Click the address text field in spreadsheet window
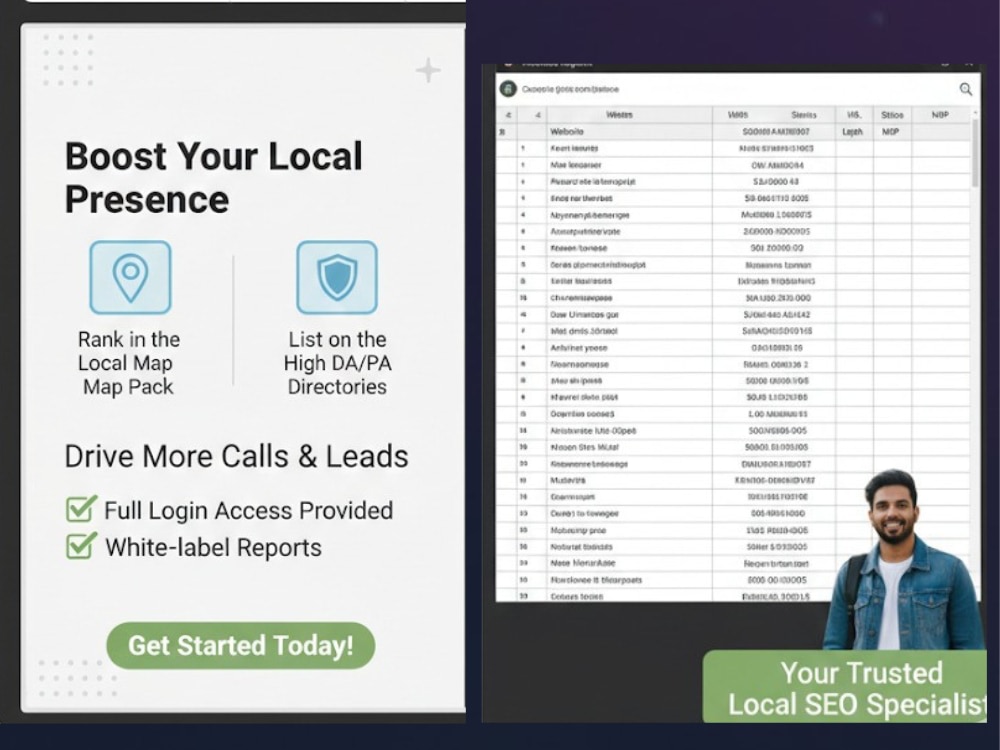1000x750 pixels. coord(733,89)
